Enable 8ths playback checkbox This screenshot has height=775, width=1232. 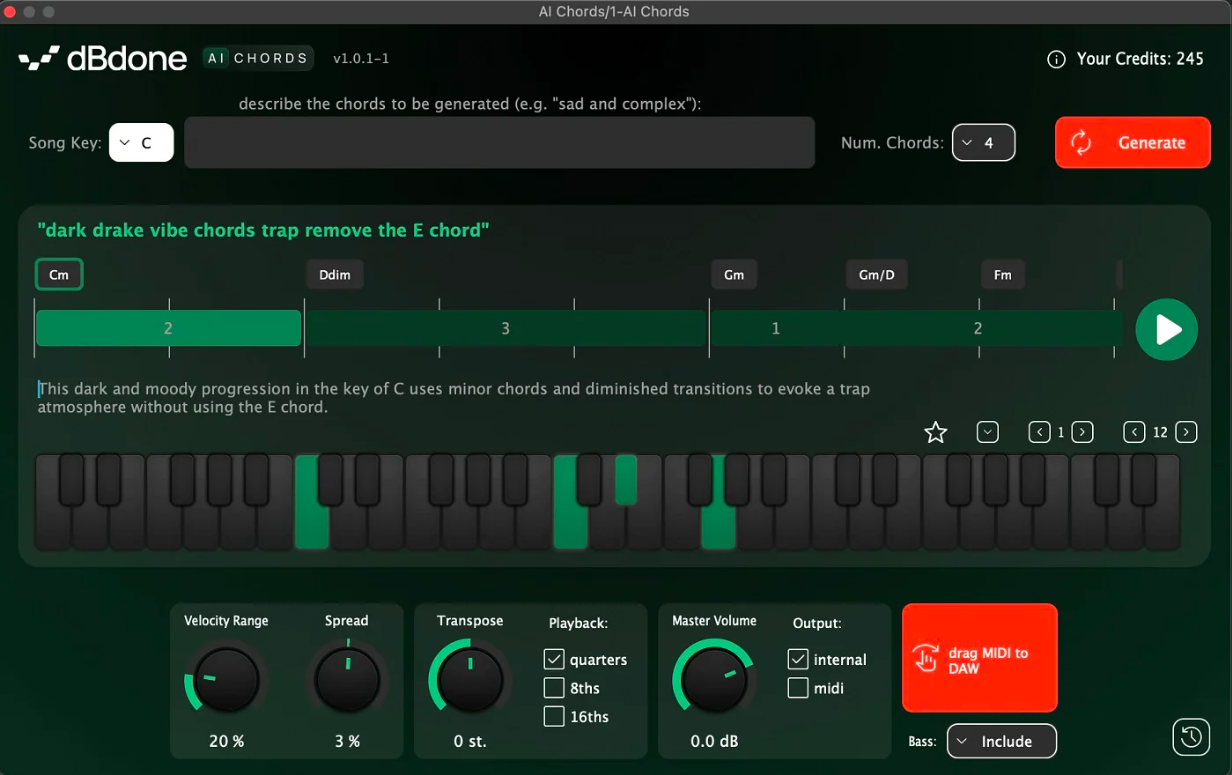(554, 687)
